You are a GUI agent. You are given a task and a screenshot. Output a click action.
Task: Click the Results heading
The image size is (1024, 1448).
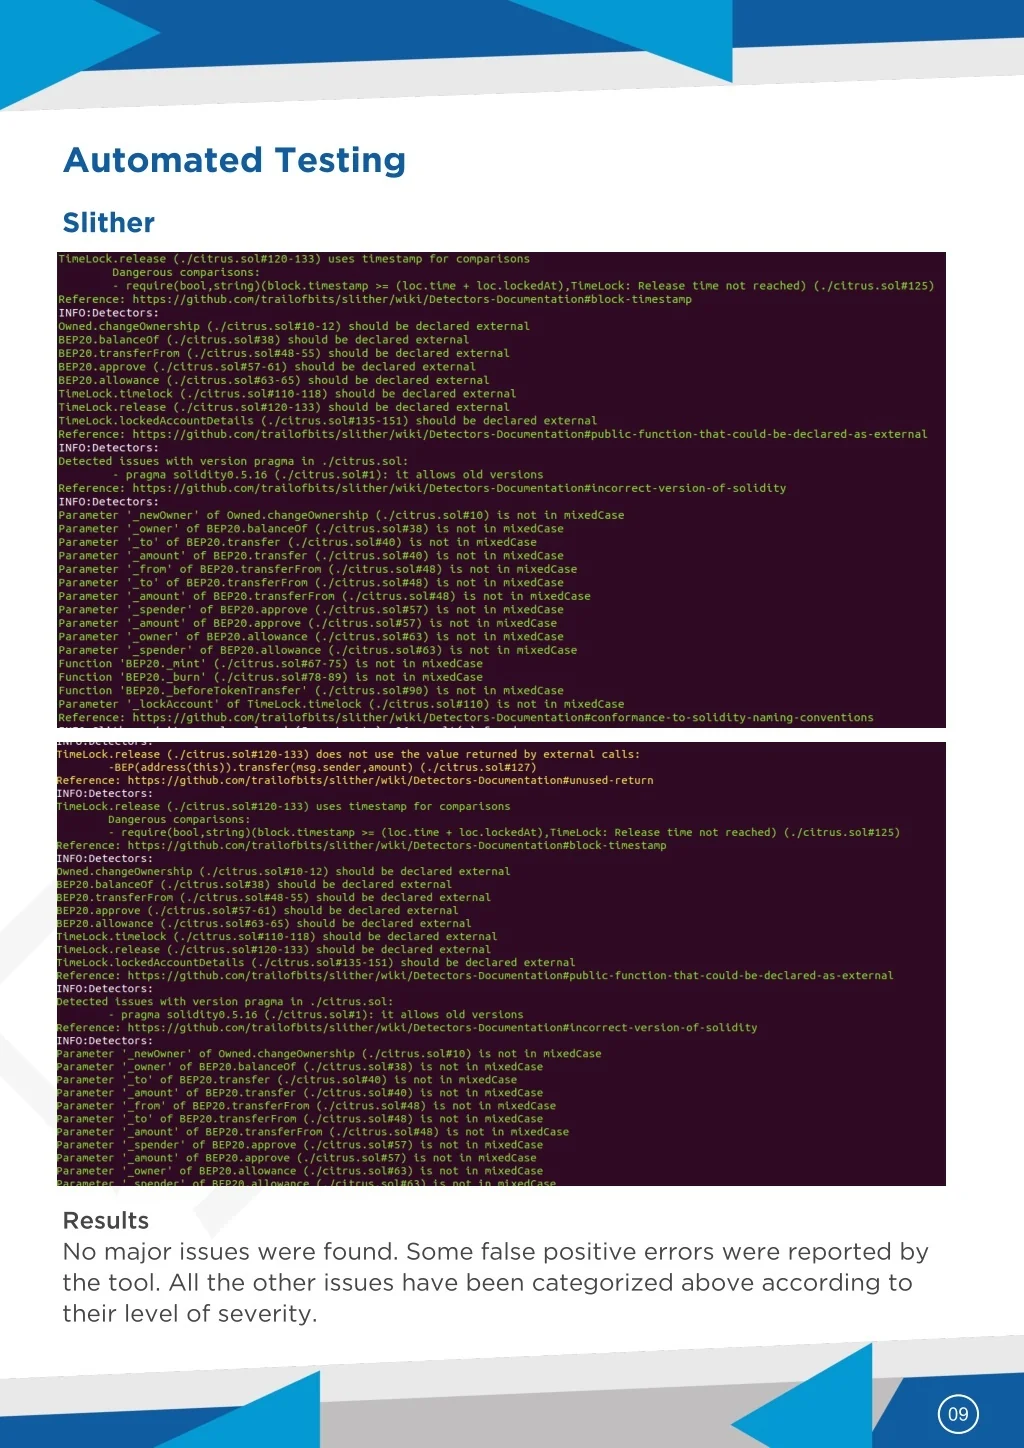pos(106,1220)
